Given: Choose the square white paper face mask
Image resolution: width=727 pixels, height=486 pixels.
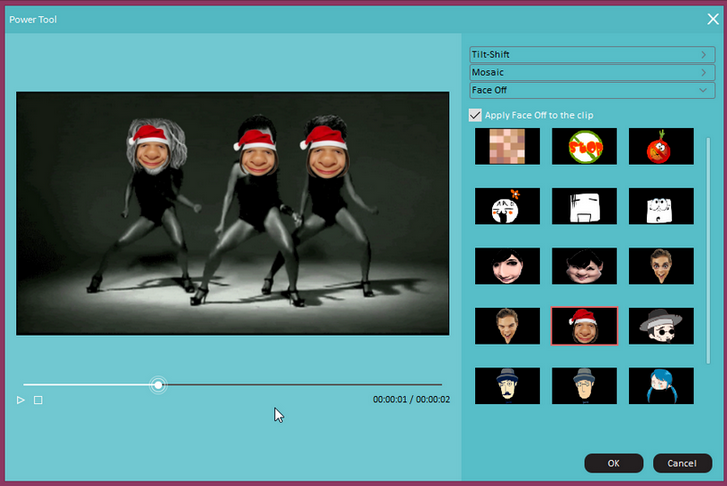Looking at the screenshot, I should tap(584, 206).
